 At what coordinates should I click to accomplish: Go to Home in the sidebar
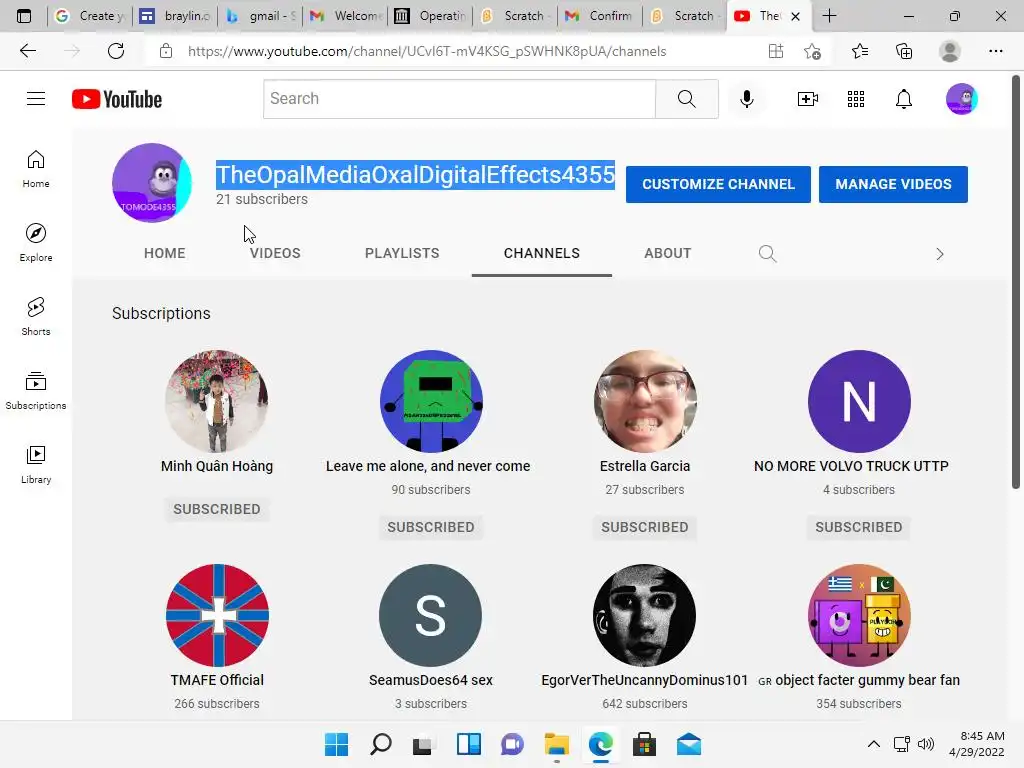(36, 168)
